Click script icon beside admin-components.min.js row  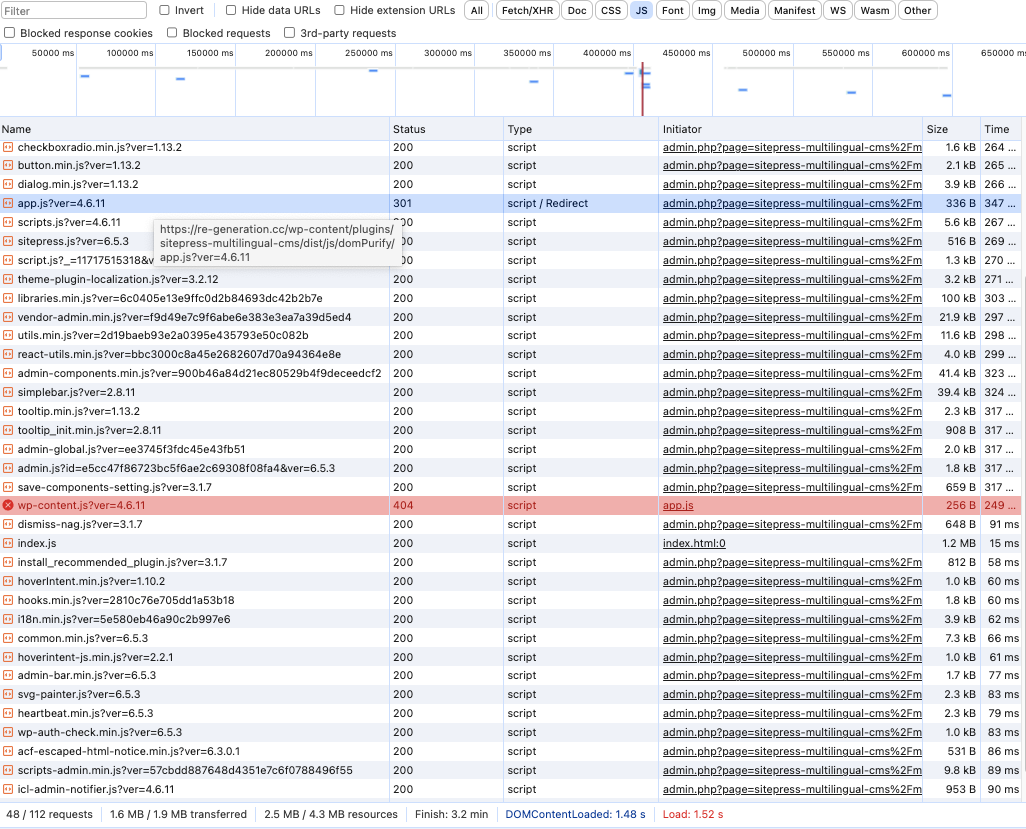coord(8,374)
